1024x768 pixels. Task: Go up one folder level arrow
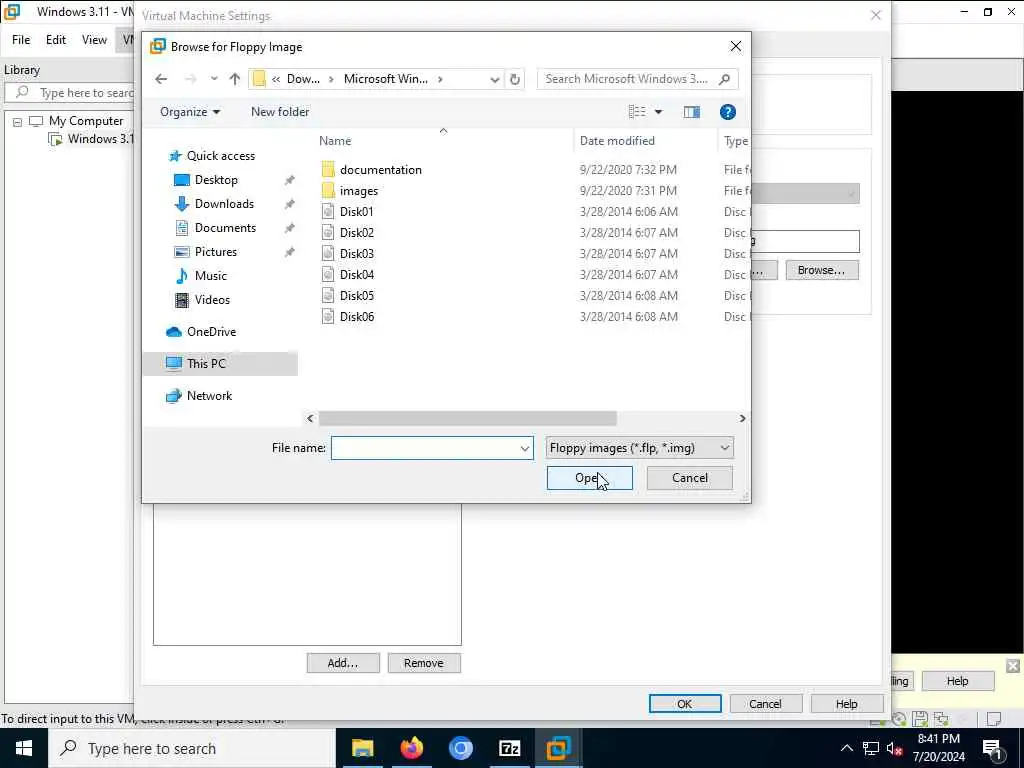pos(234,79)
